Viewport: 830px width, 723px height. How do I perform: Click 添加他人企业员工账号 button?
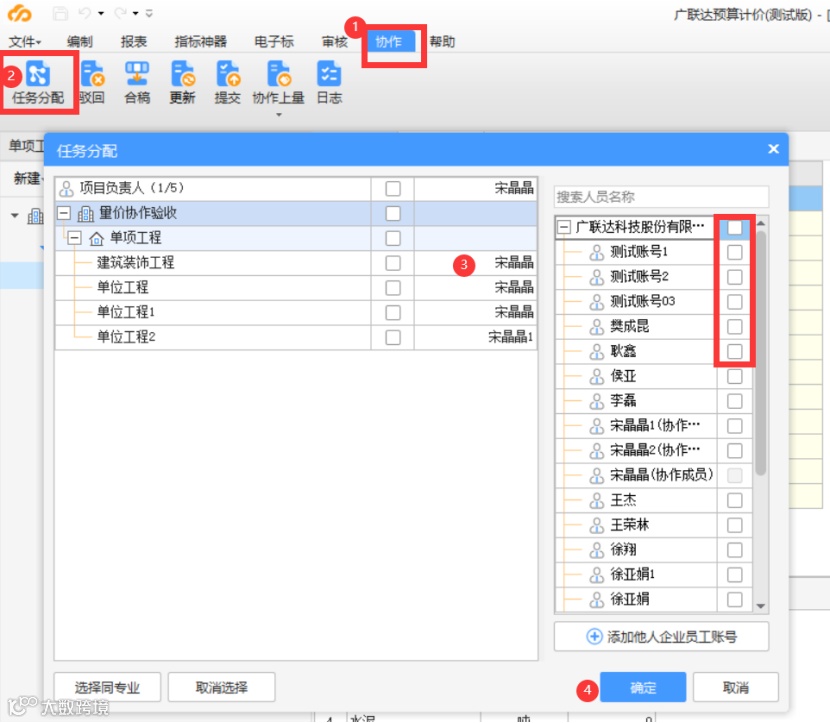point(662,636)
